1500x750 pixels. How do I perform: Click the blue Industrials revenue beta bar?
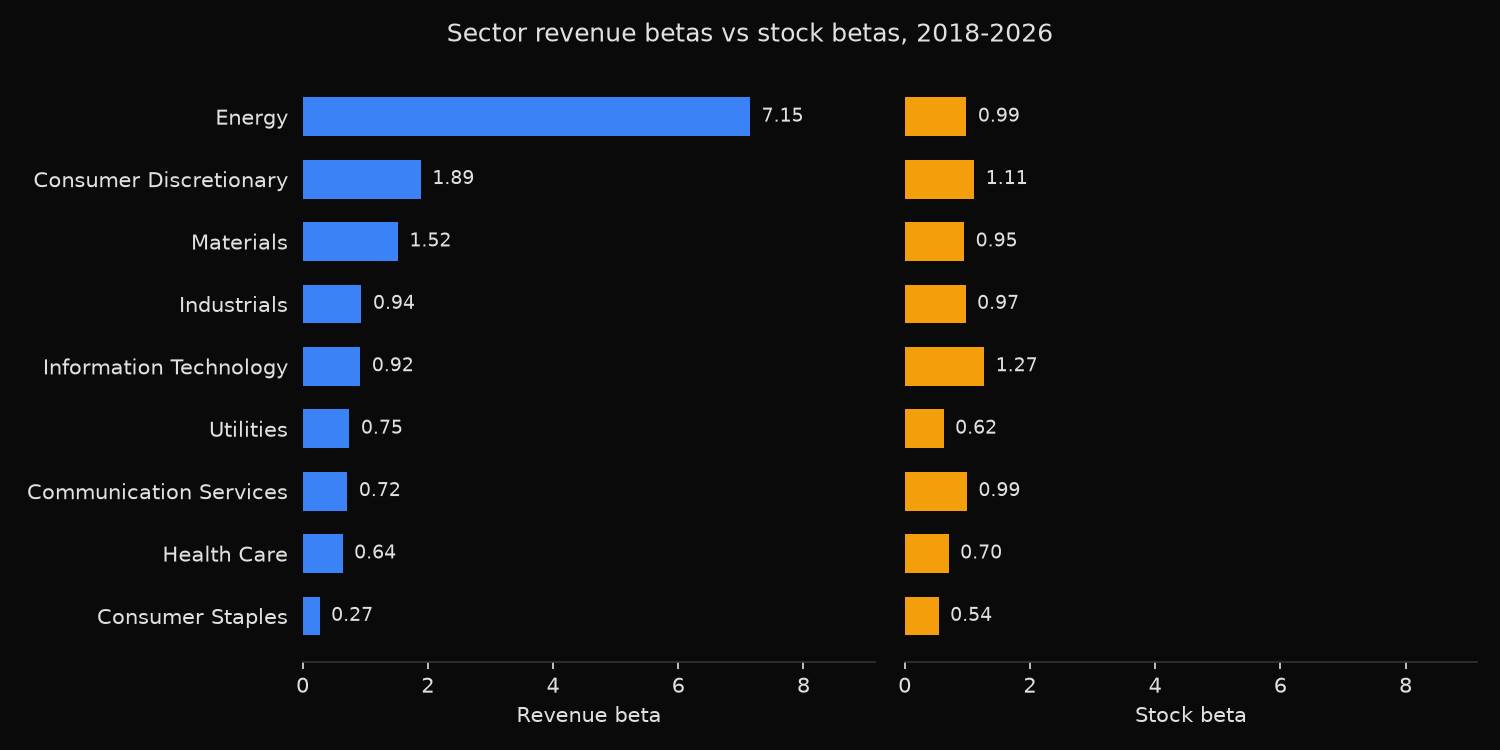coord(332,304)
